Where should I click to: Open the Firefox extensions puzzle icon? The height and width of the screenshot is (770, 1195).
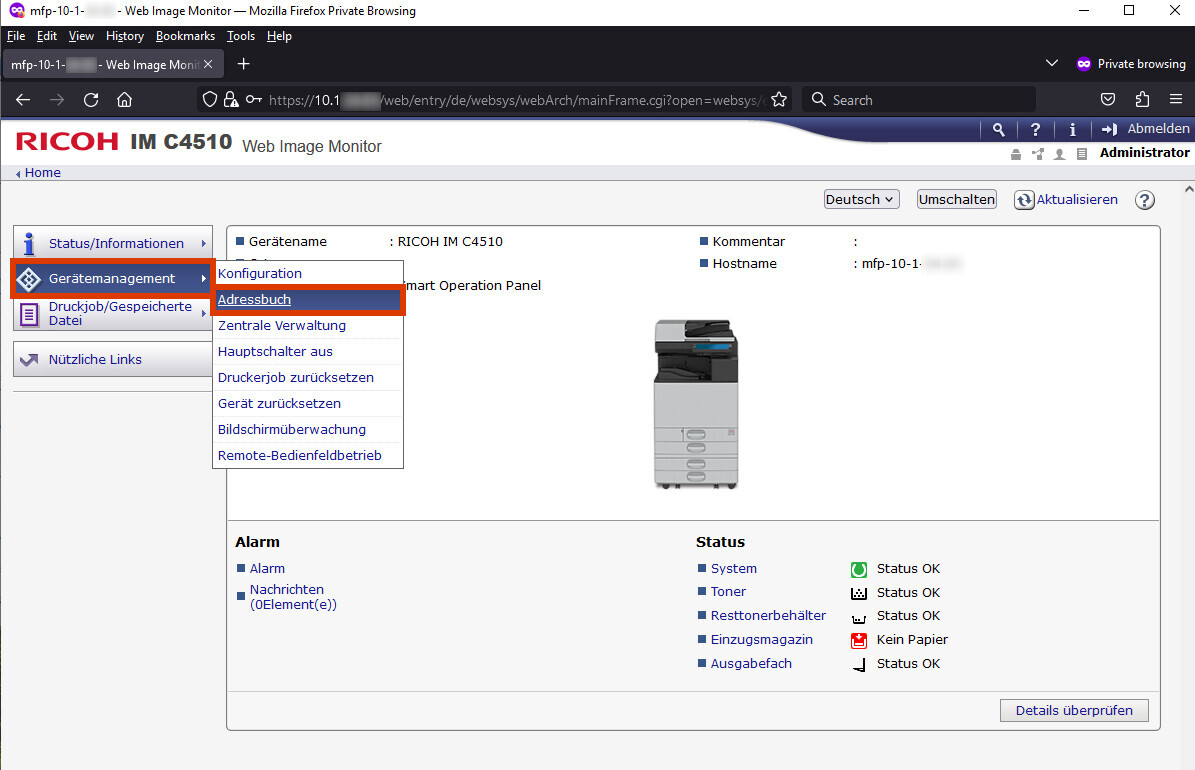point(1142,100)
